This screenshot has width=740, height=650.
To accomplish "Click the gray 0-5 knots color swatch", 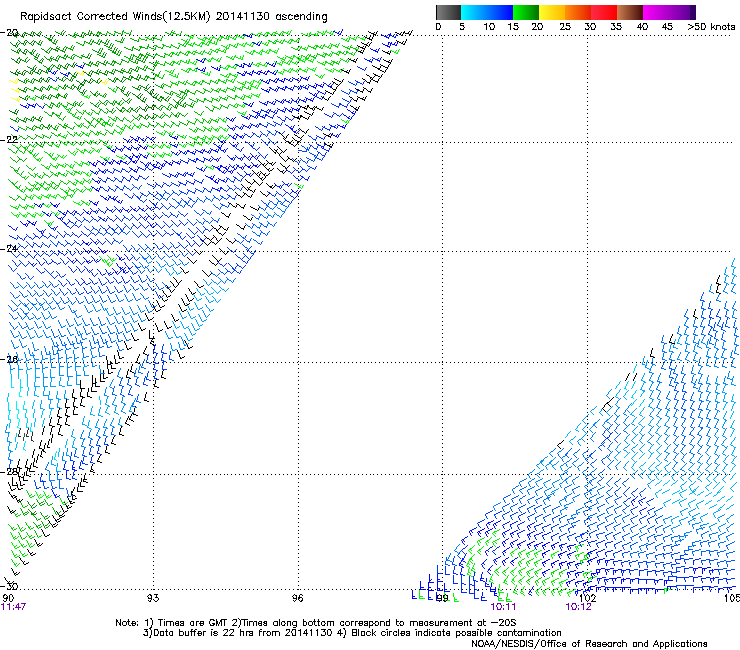I will click(x=448, y=12).
